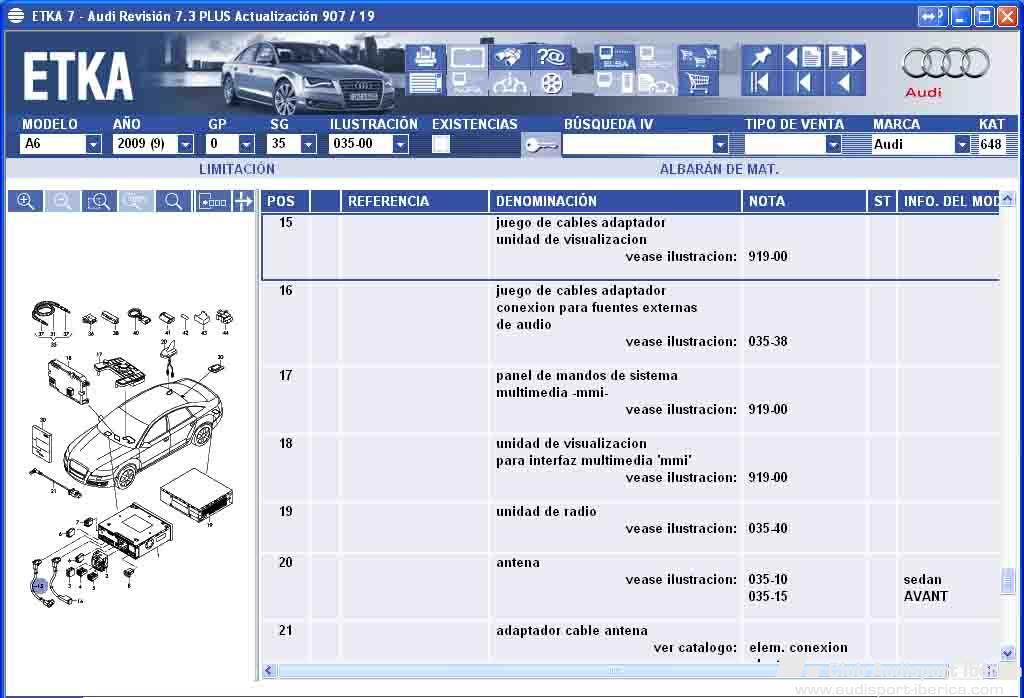Zoom in on the illustration
This screenshot has height=698, width=1024.
click(25, 201)
